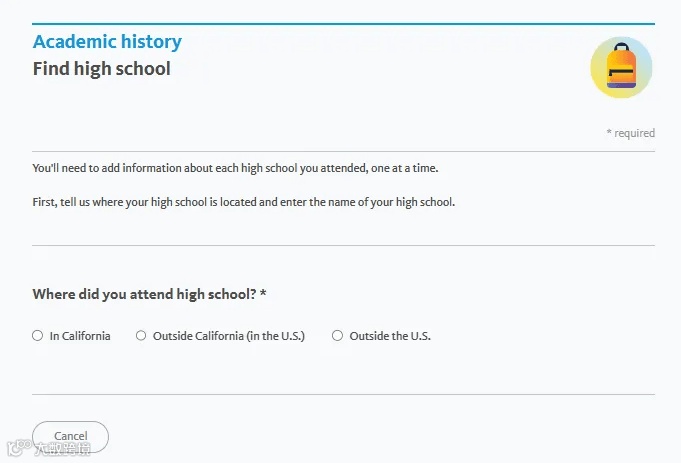Click the divider line below the instruction text
This screenshot has height=463, width=681.
343,245
